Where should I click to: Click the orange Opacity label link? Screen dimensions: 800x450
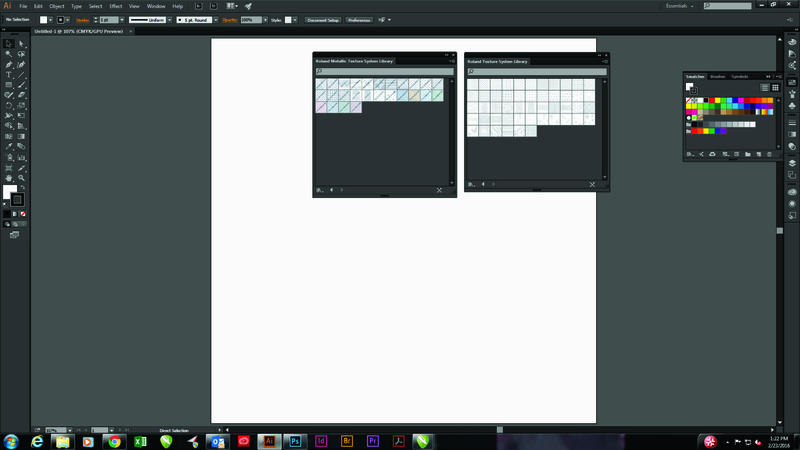coord(230,20)
